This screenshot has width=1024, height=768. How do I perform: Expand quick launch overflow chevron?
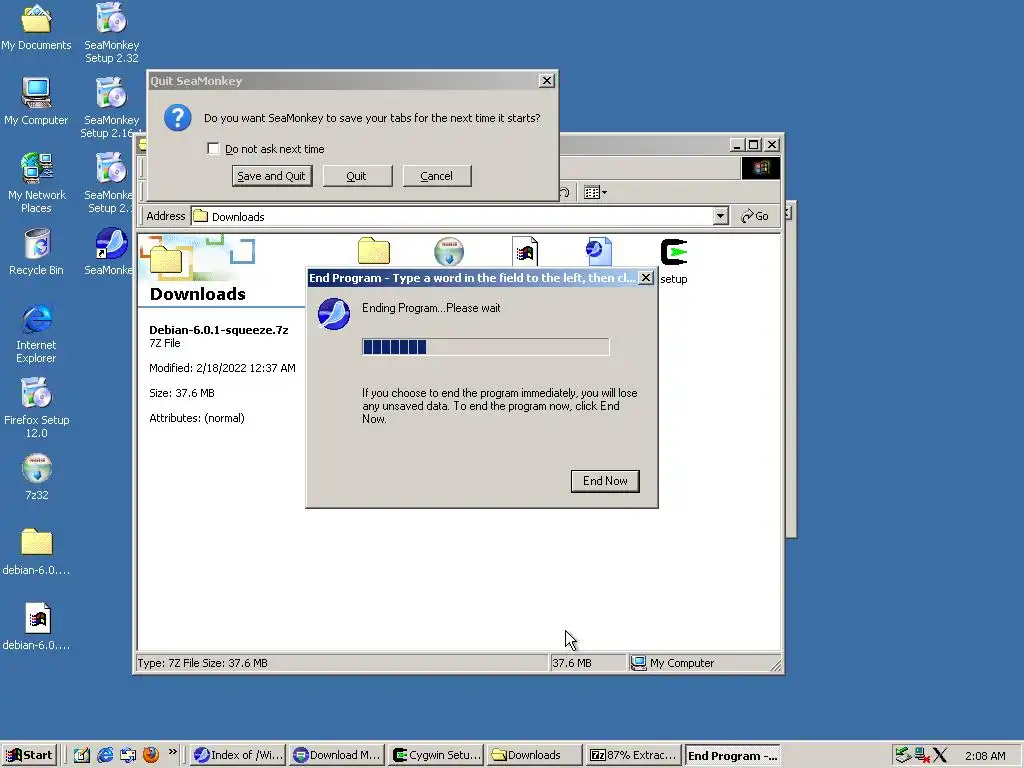coord(172,752)
